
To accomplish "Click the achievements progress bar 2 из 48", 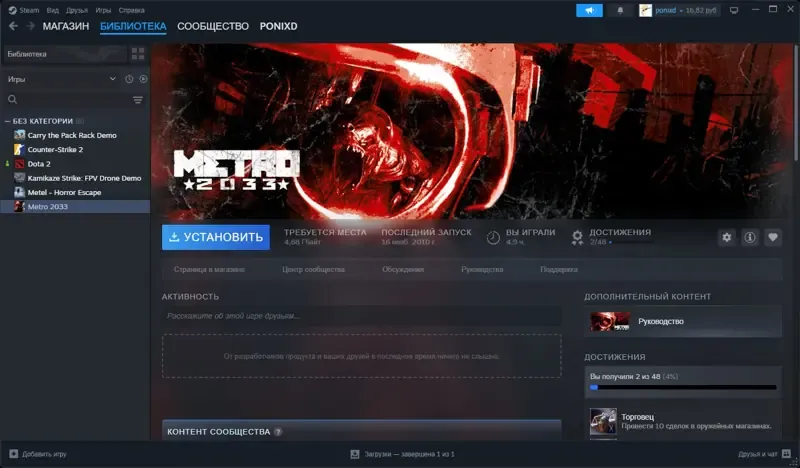I will coord(683,387).
